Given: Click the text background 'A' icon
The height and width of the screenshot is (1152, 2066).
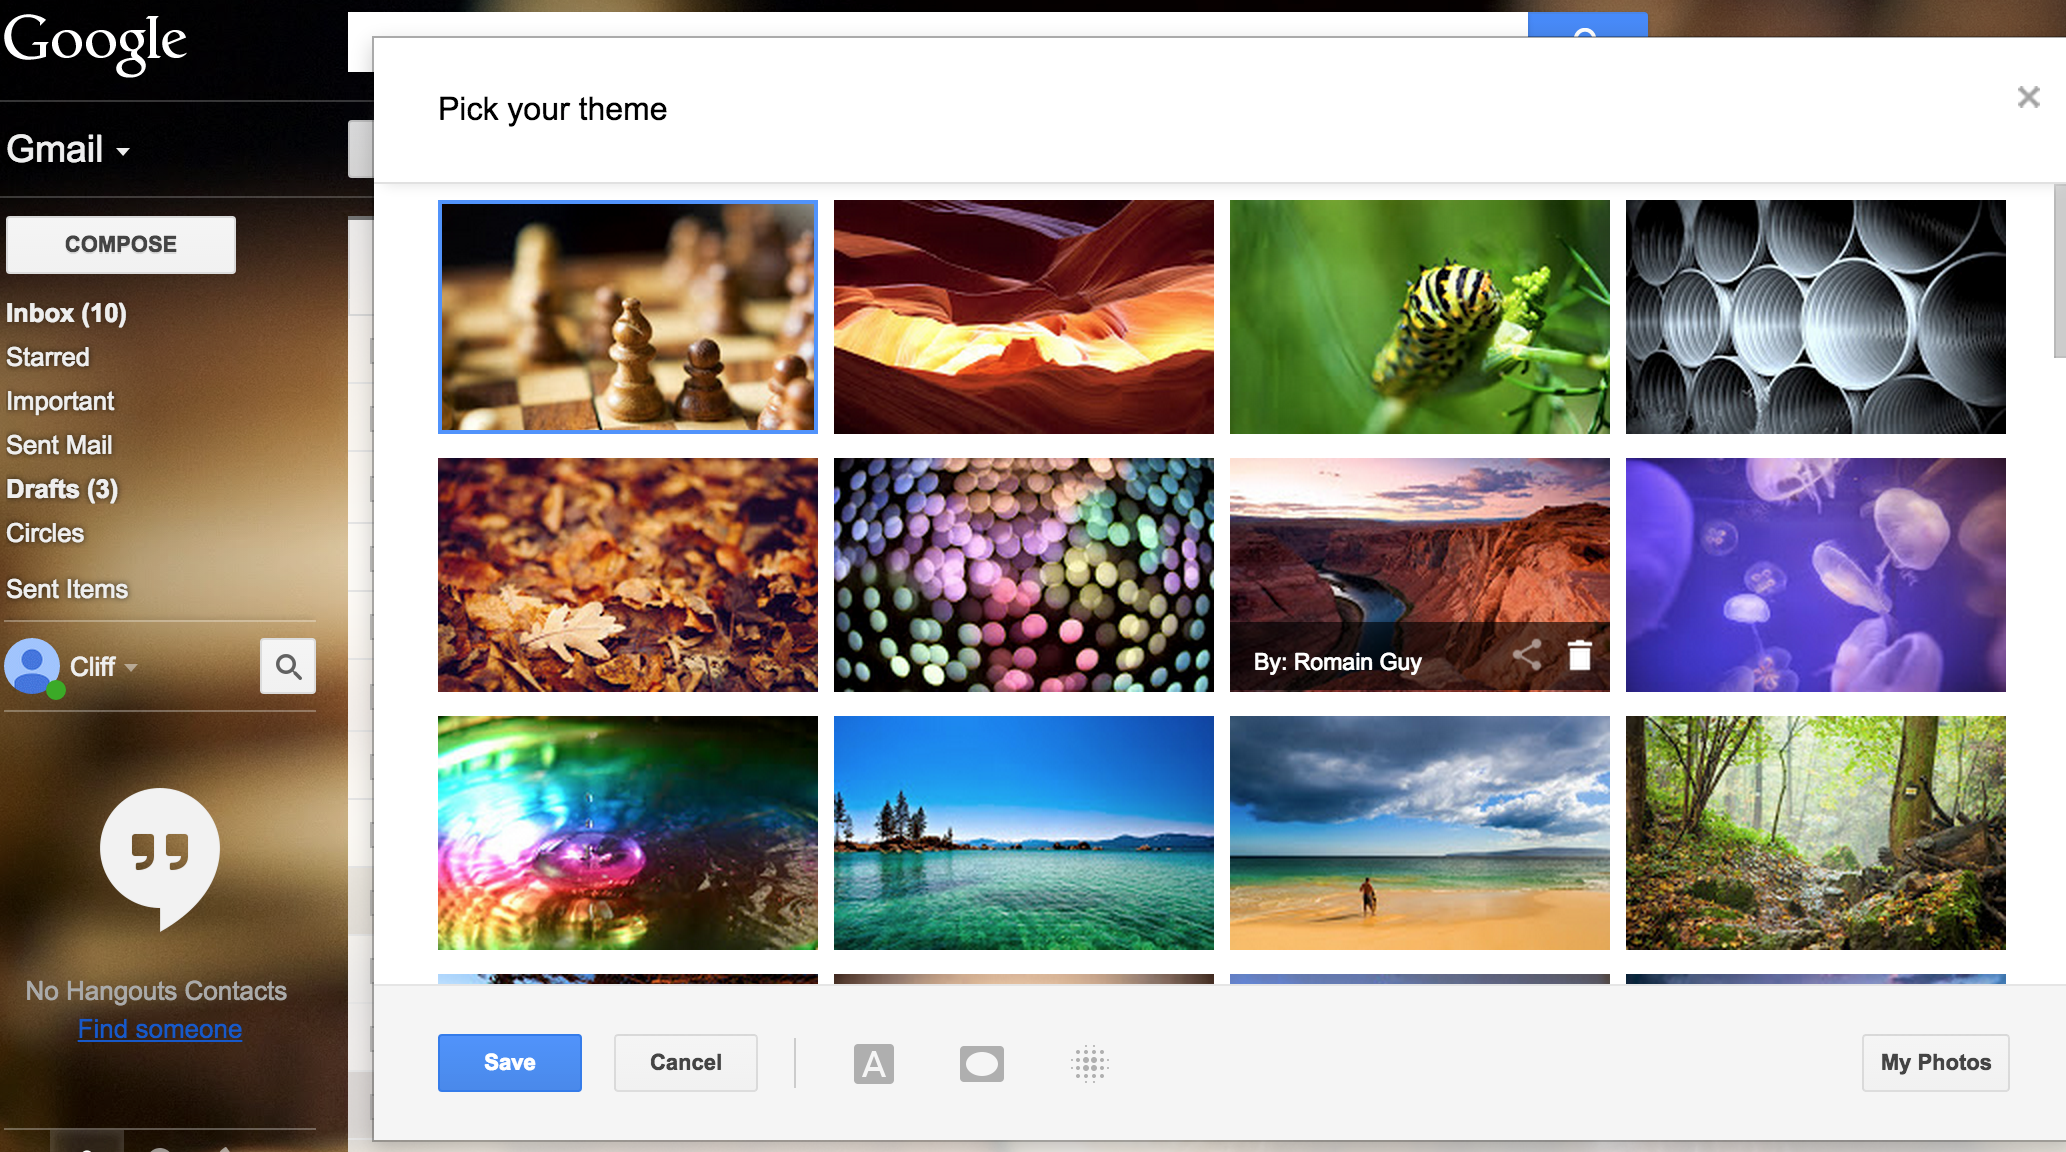Looking at the screenshot, I should point(874,1063).
